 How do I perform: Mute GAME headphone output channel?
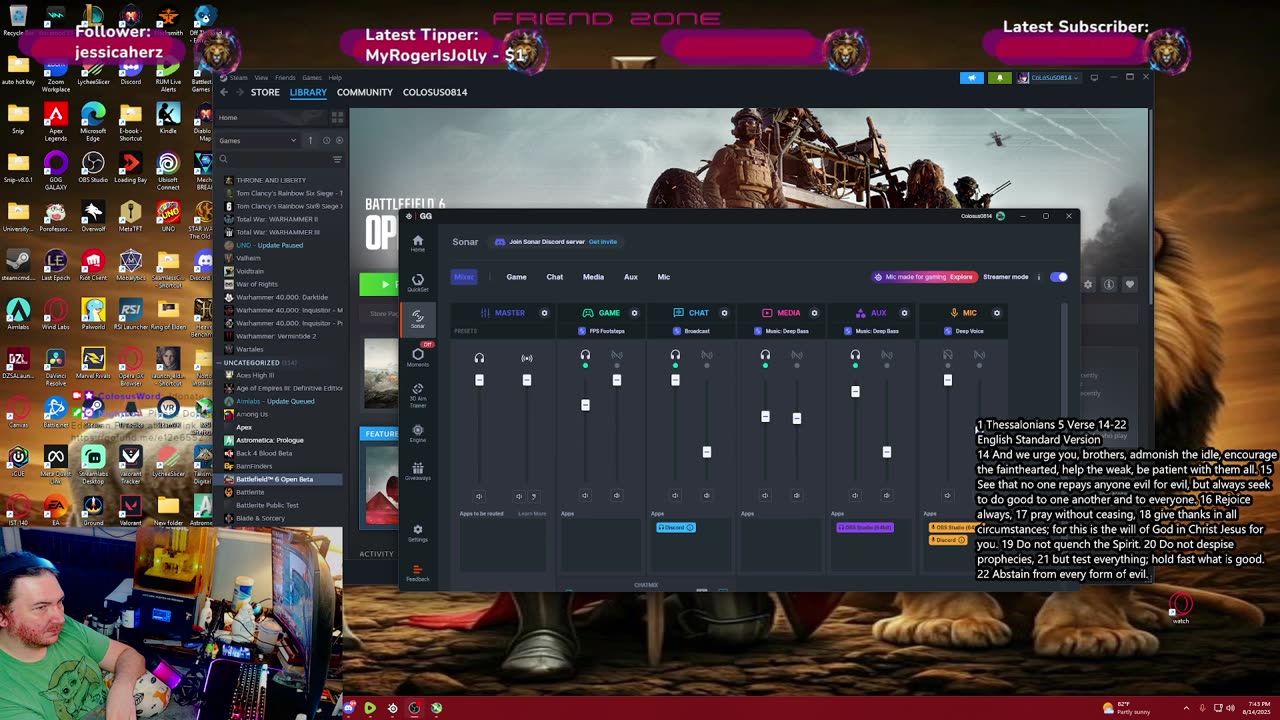pos(585,495)
